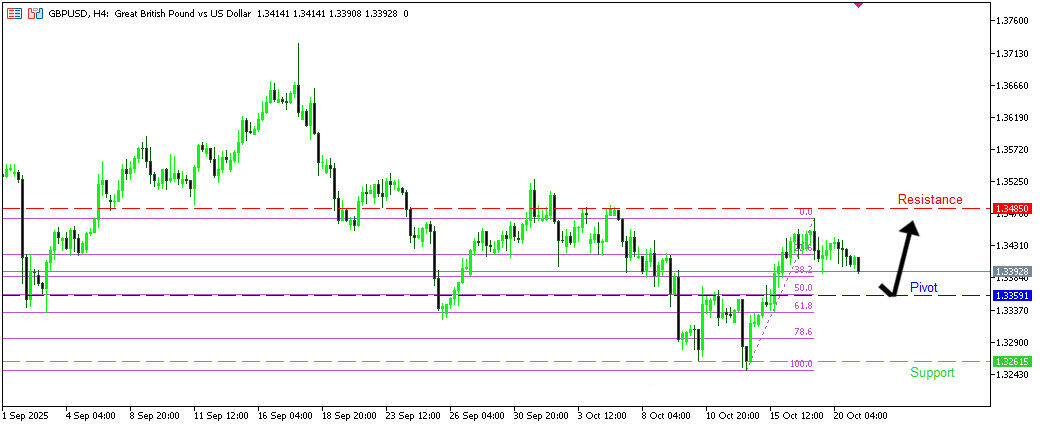This screenshot has height=427, width=1043.
Task: Click the 78.6 Fibonacci level label
Action: point(803,332)
